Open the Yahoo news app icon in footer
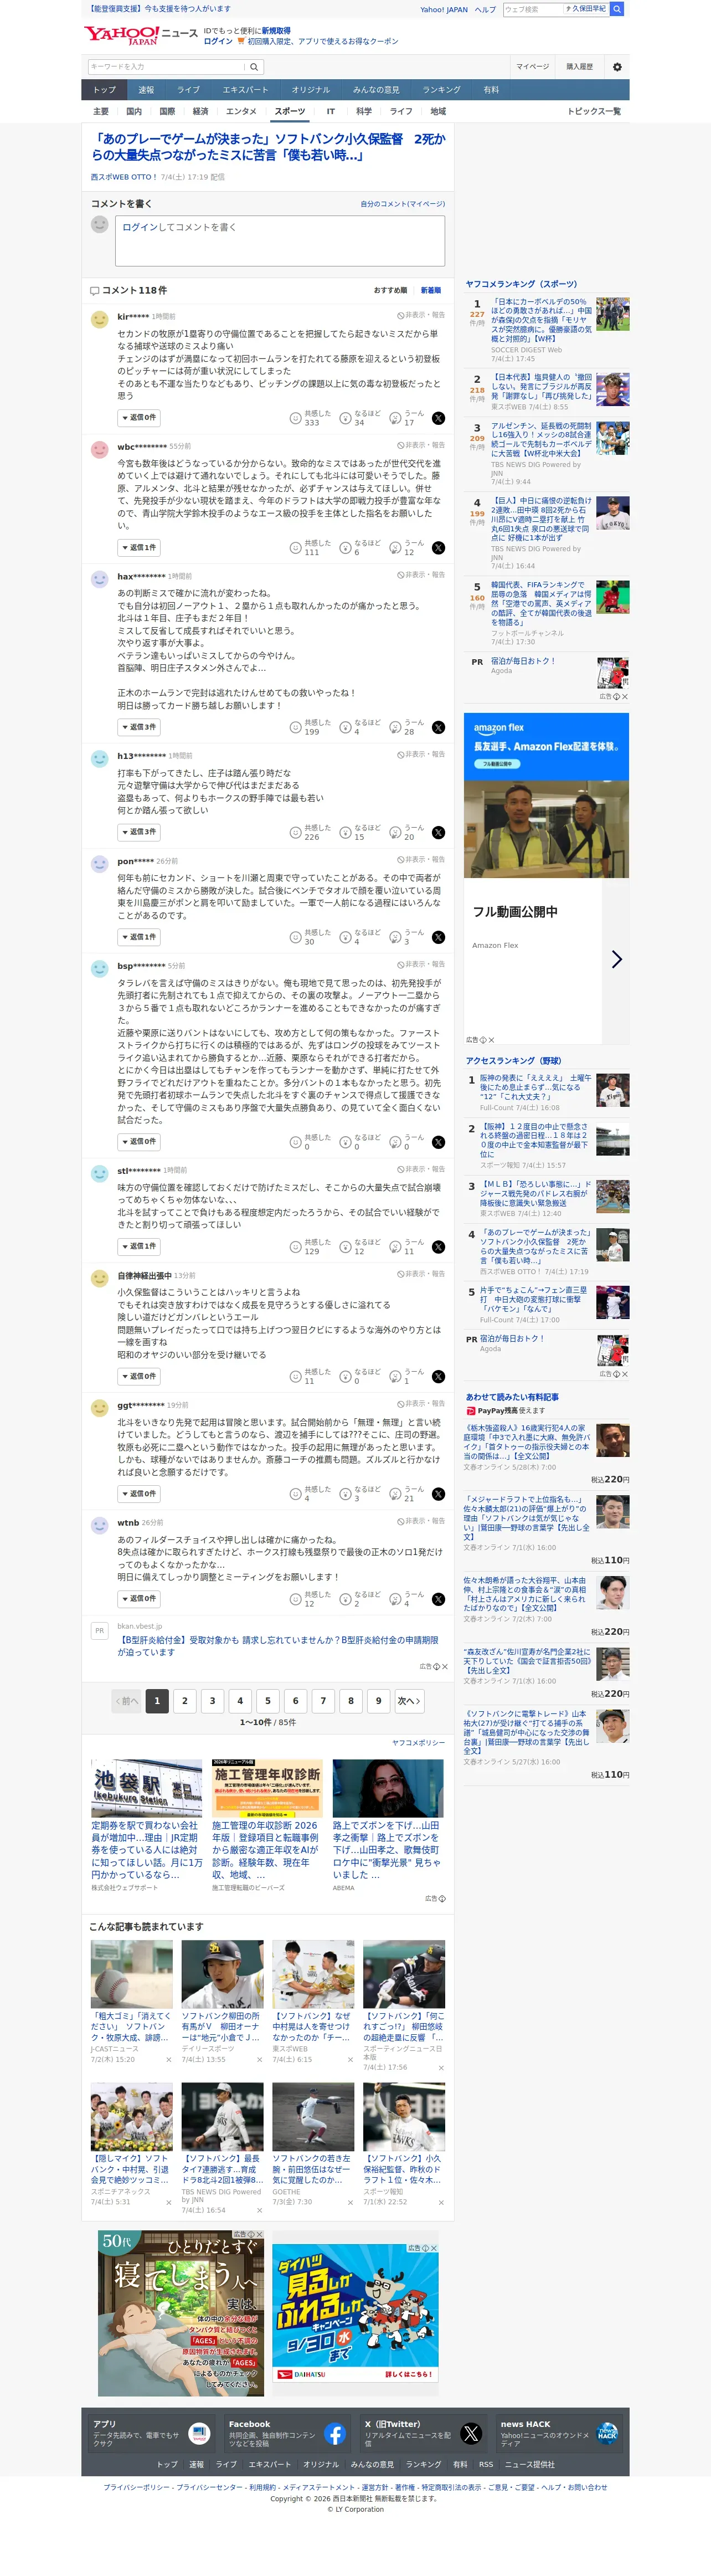This screenshot has height=2576, width=711. coord(199,2434)
